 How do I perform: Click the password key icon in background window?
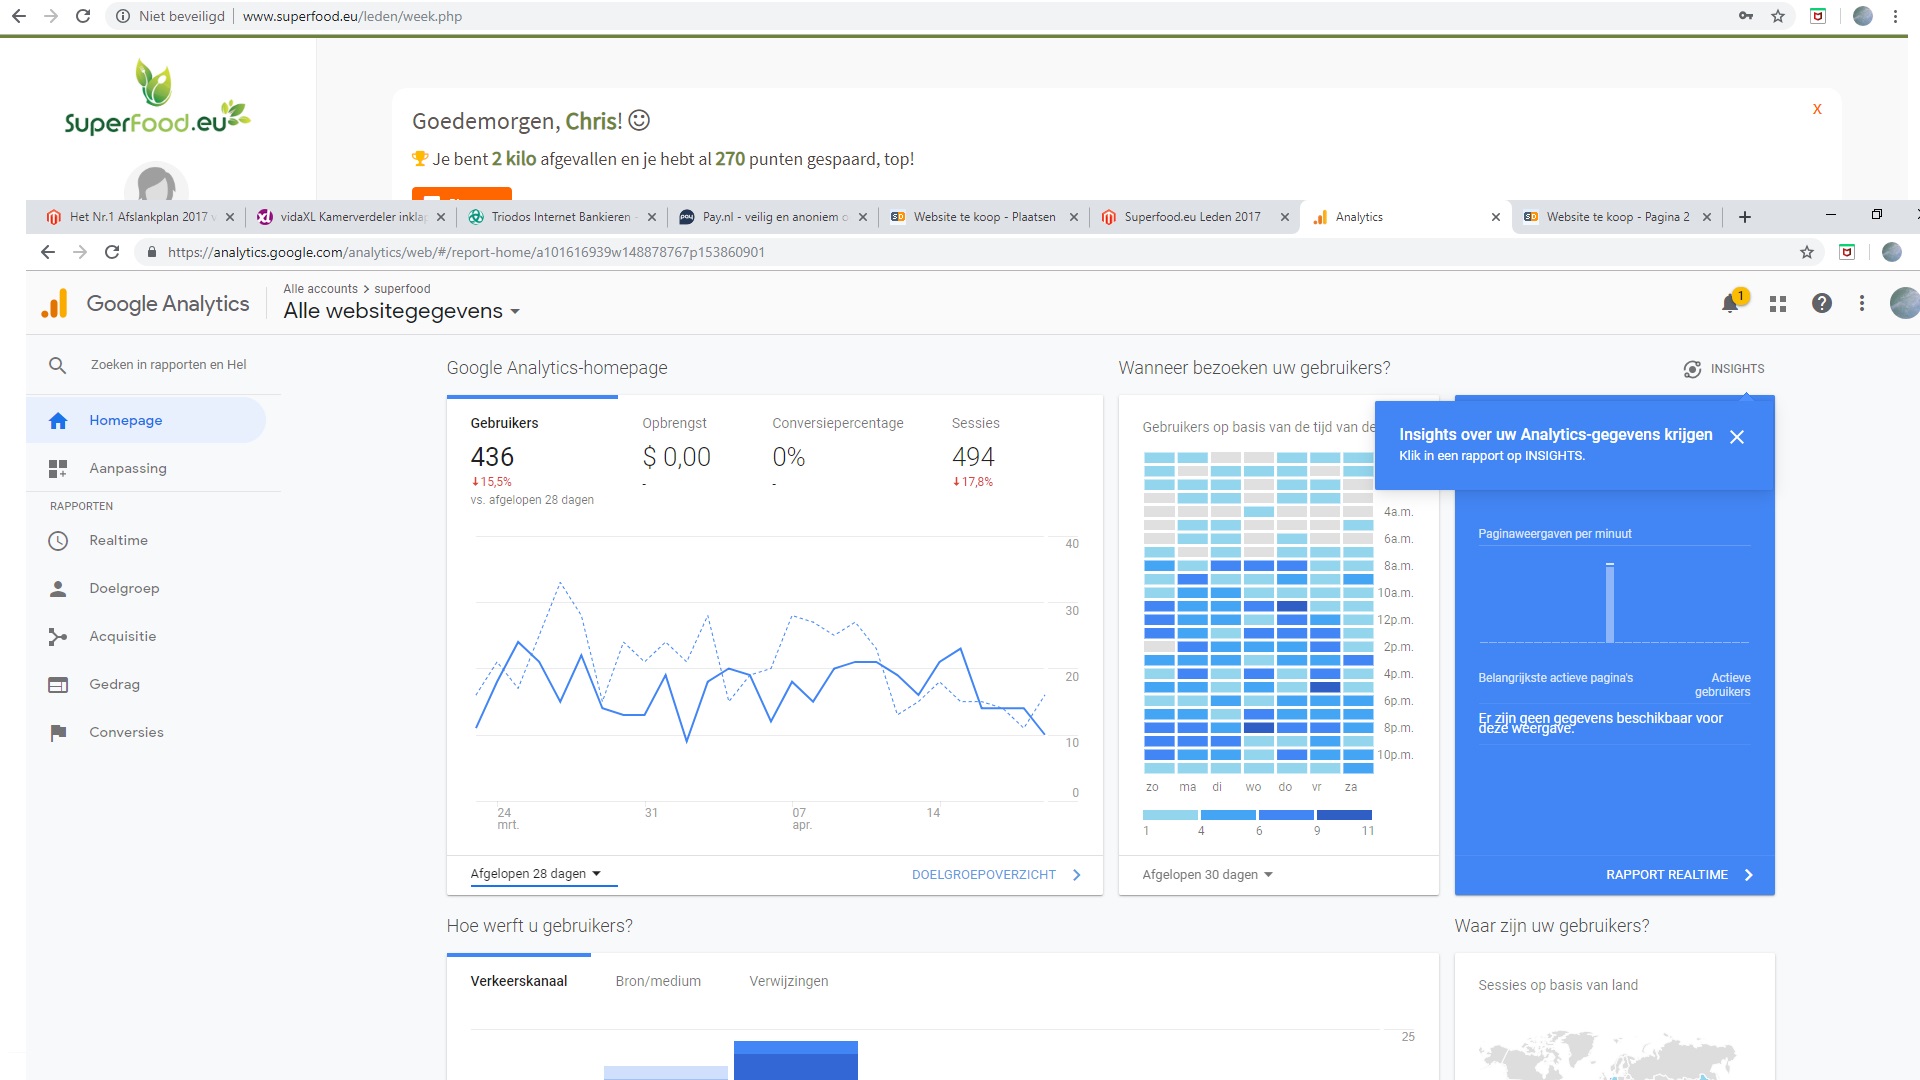pyautogui.click(x=1746, y=16)
